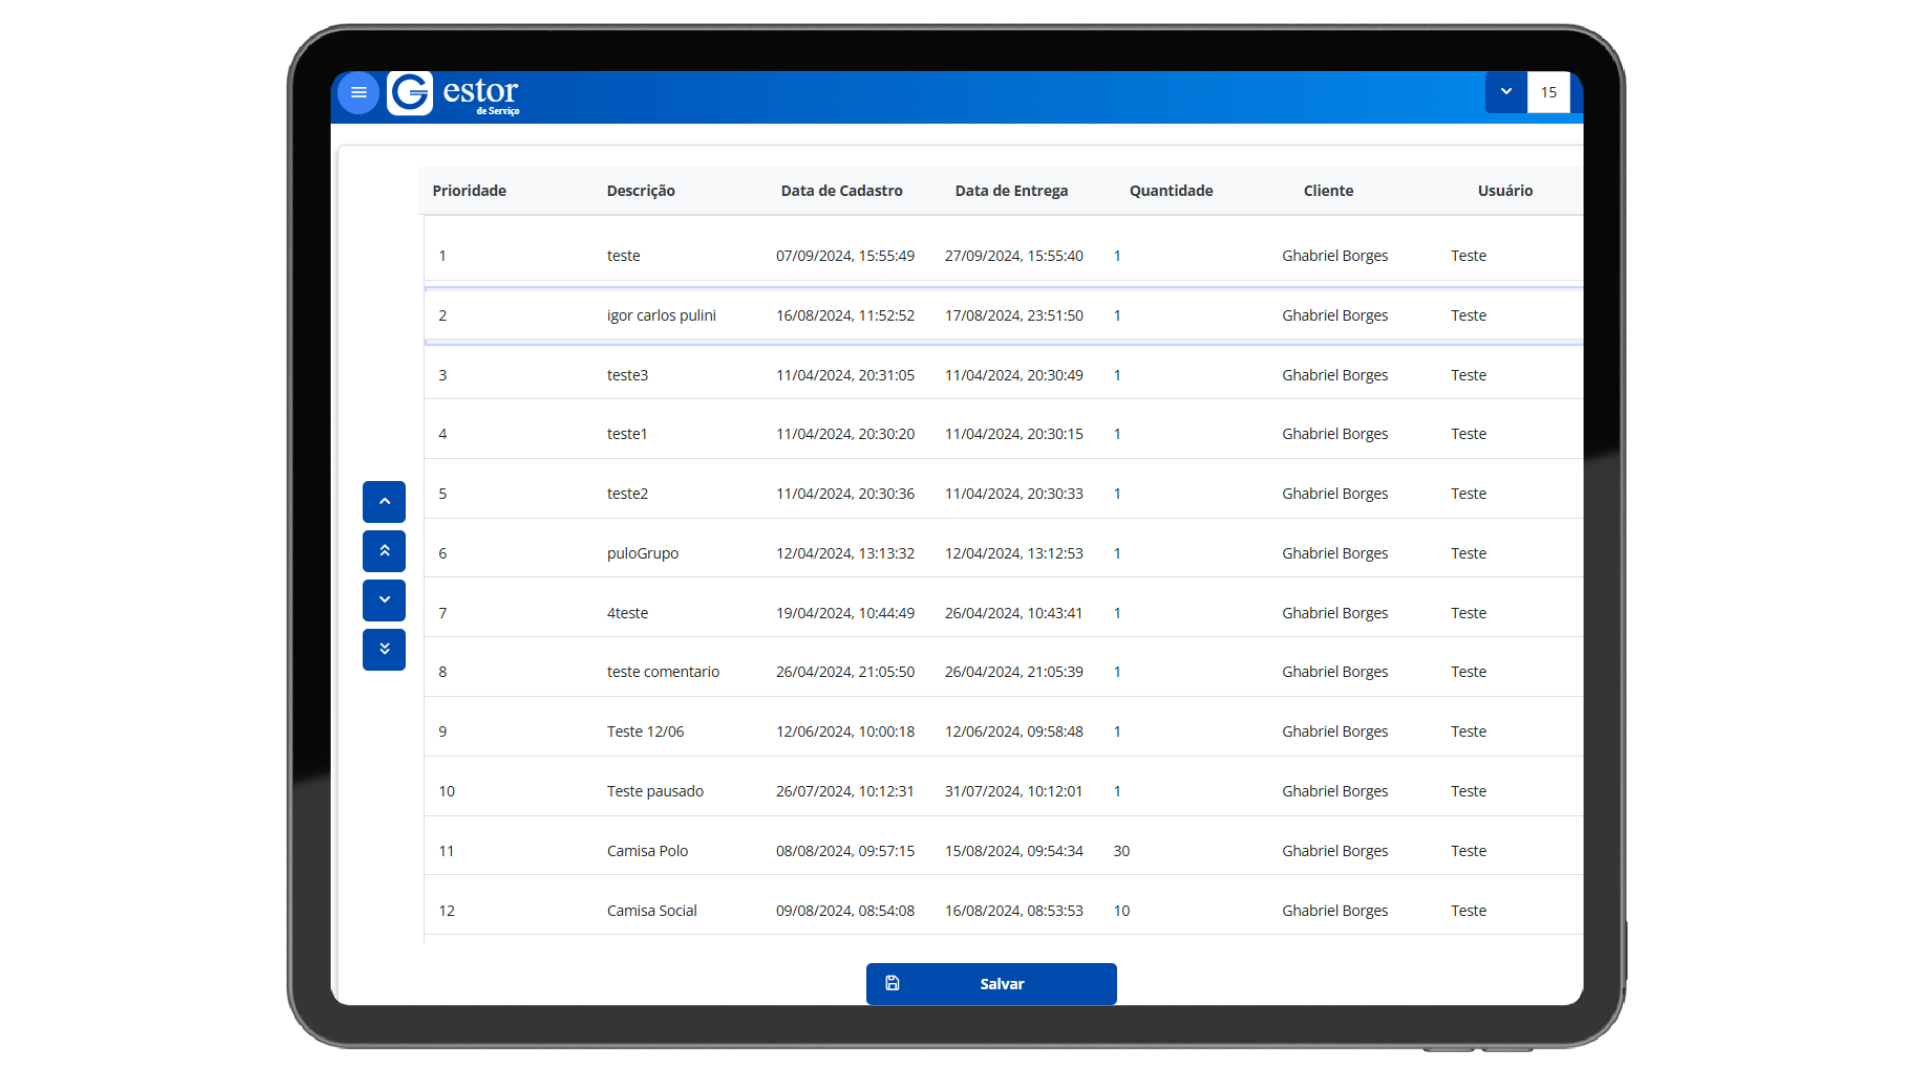Image resolution: width=1920 pixels, height=1080 pixels.
Task: Click entrega date 17/08/2024, 23:51:50
Action: pyautogui.click(x=1014, y=316)
